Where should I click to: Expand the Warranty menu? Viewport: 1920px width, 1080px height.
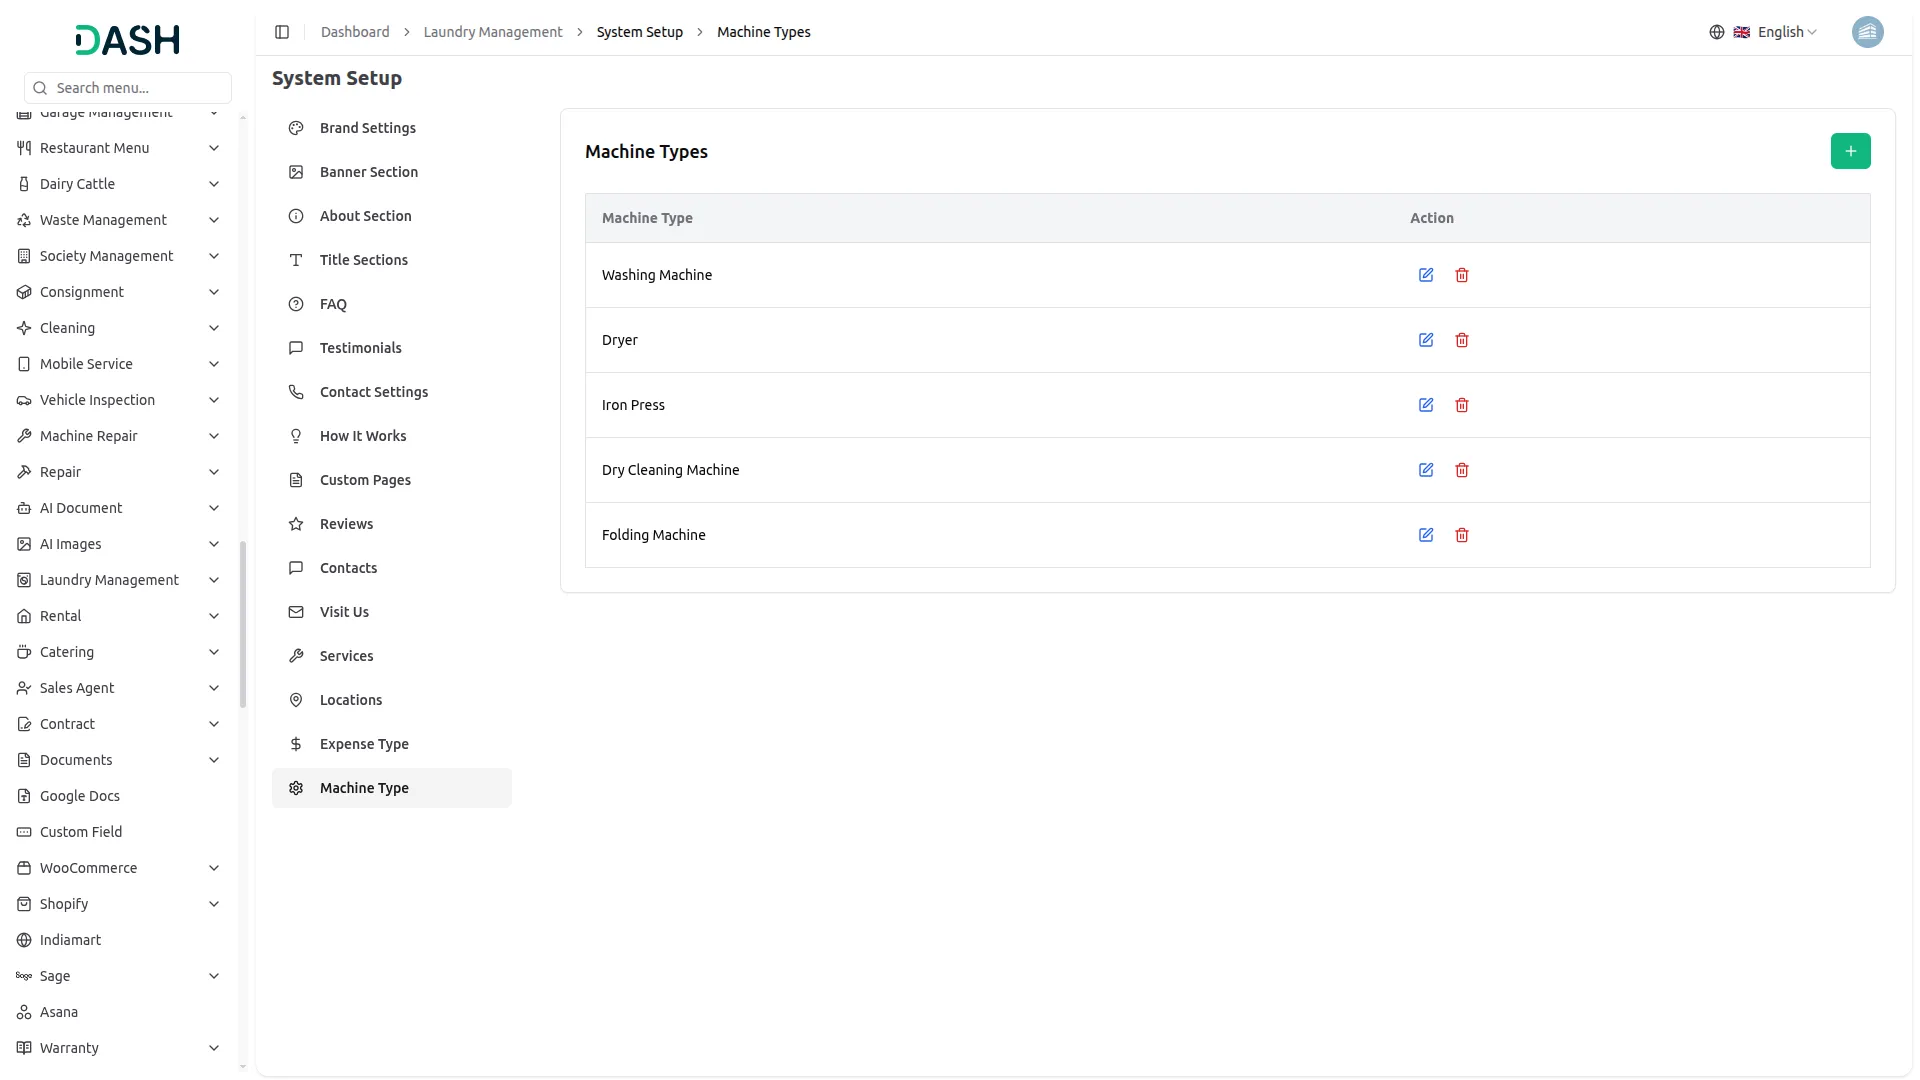tap(119, 1048)
